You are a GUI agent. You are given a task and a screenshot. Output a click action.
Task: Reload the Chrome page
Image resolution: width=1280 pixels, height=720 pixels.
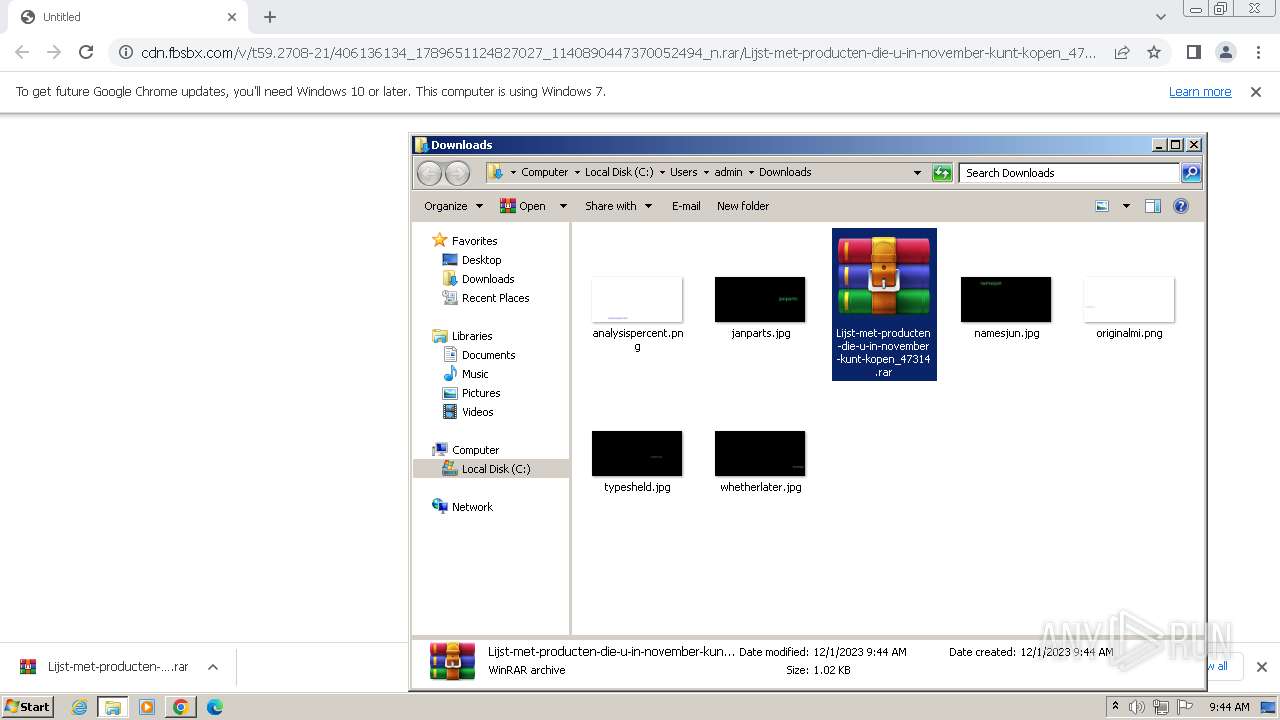(x=86, y=52)
